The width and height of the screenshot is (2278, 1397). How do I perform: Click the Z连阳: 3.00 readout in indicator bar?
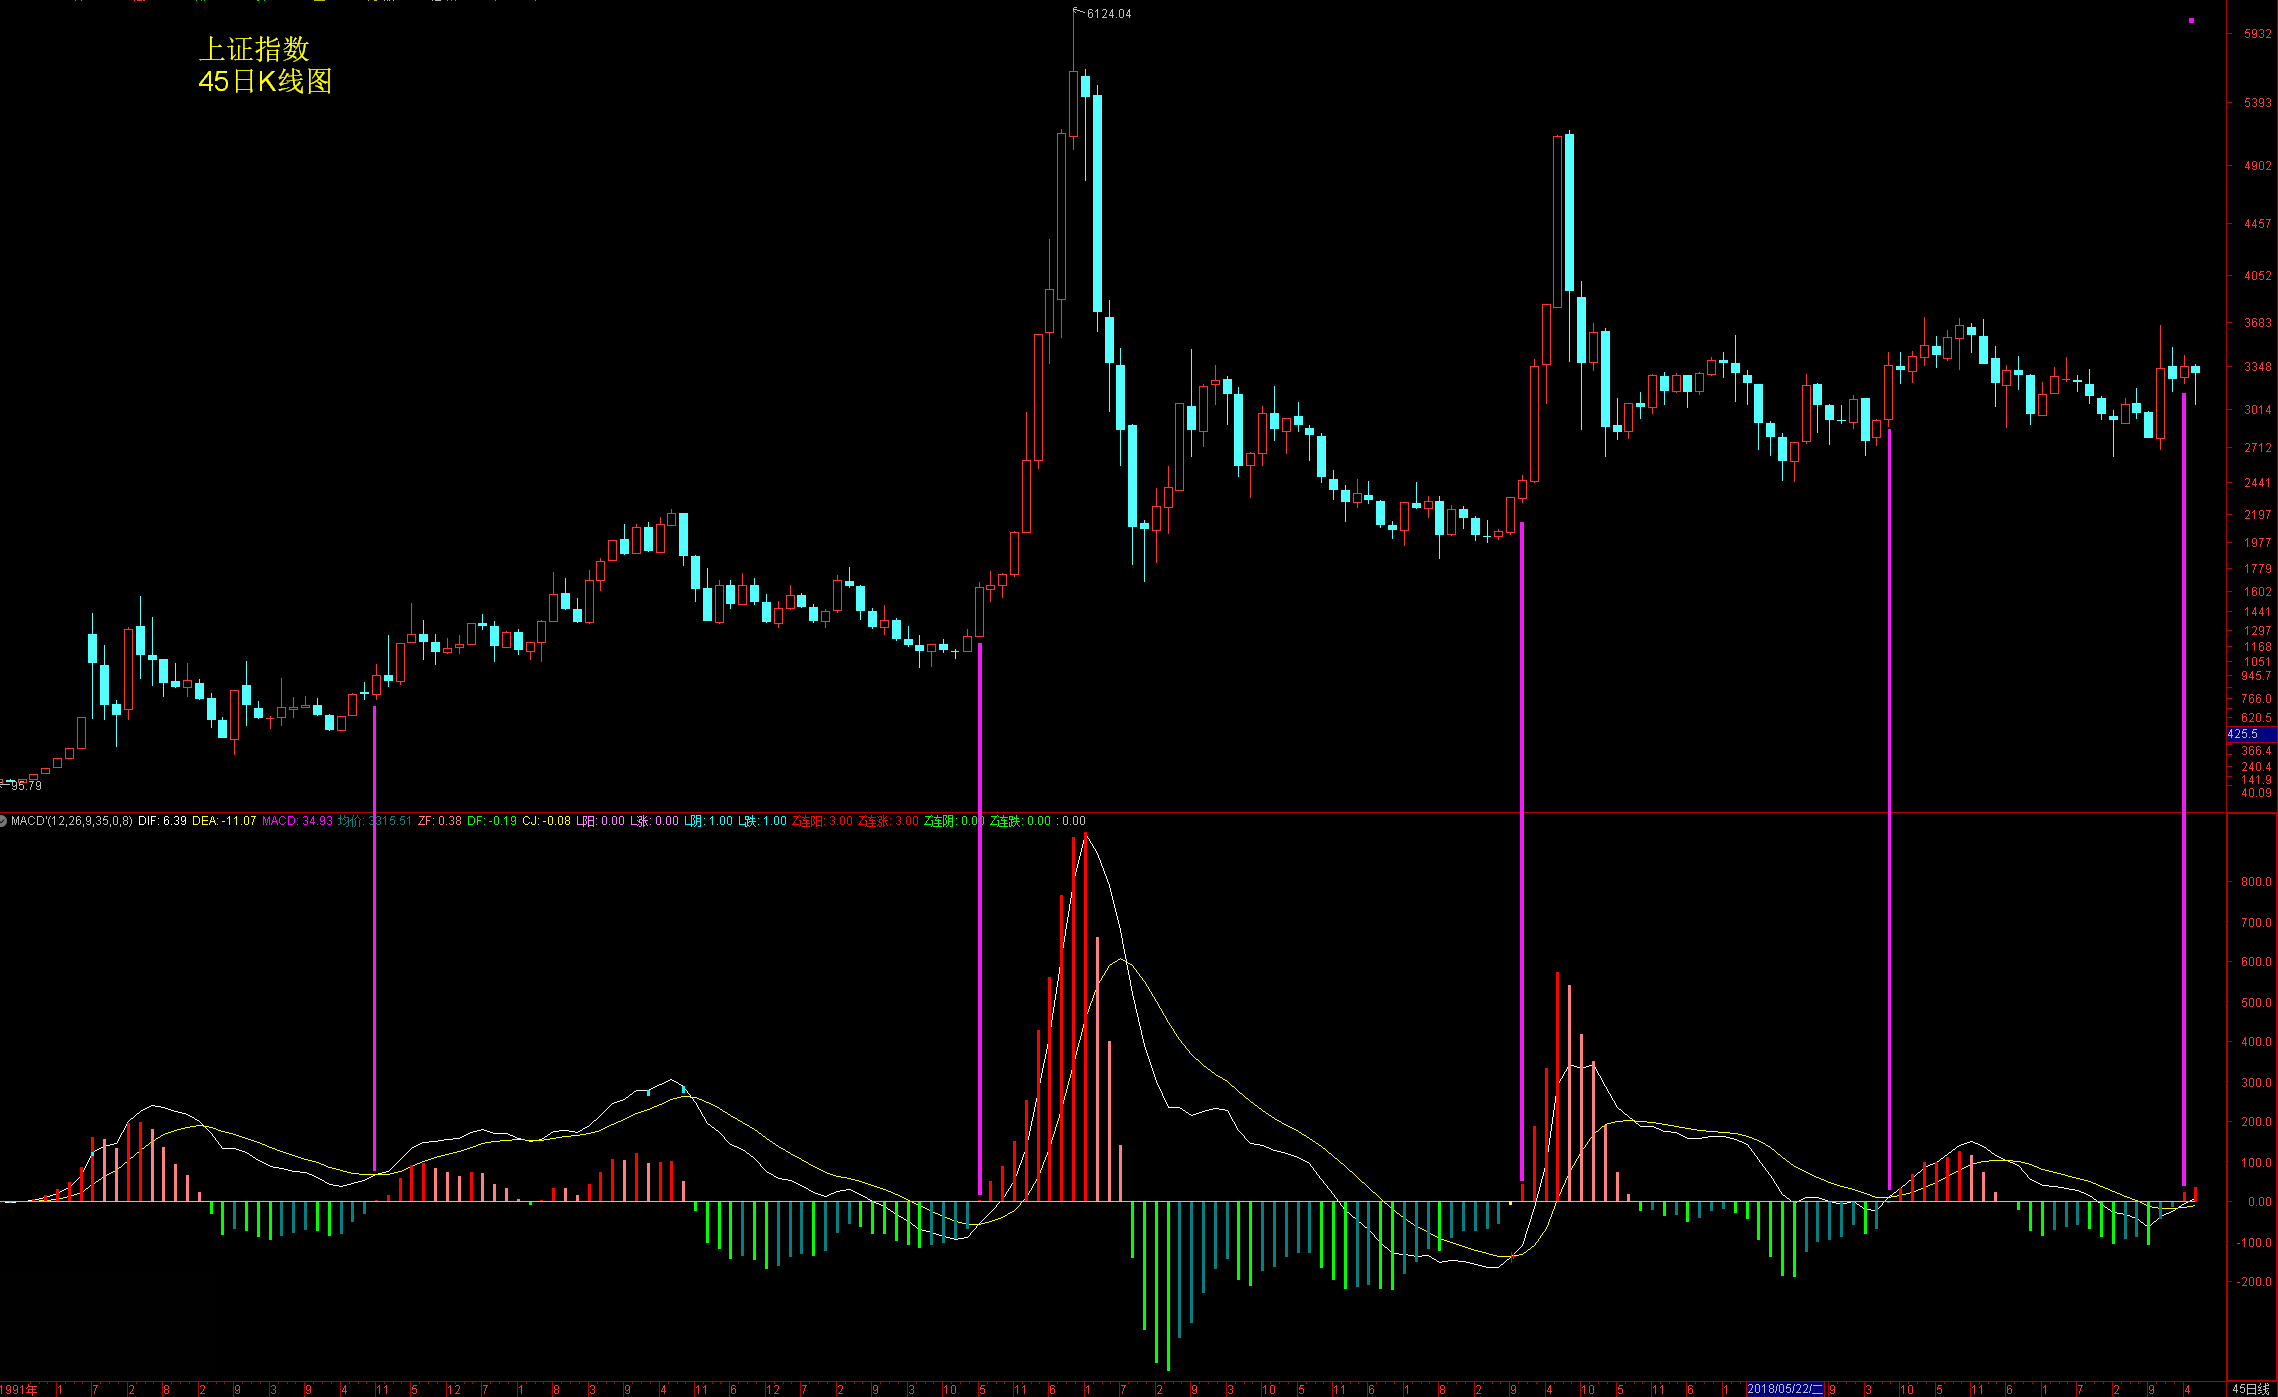(x=822, y=821)
